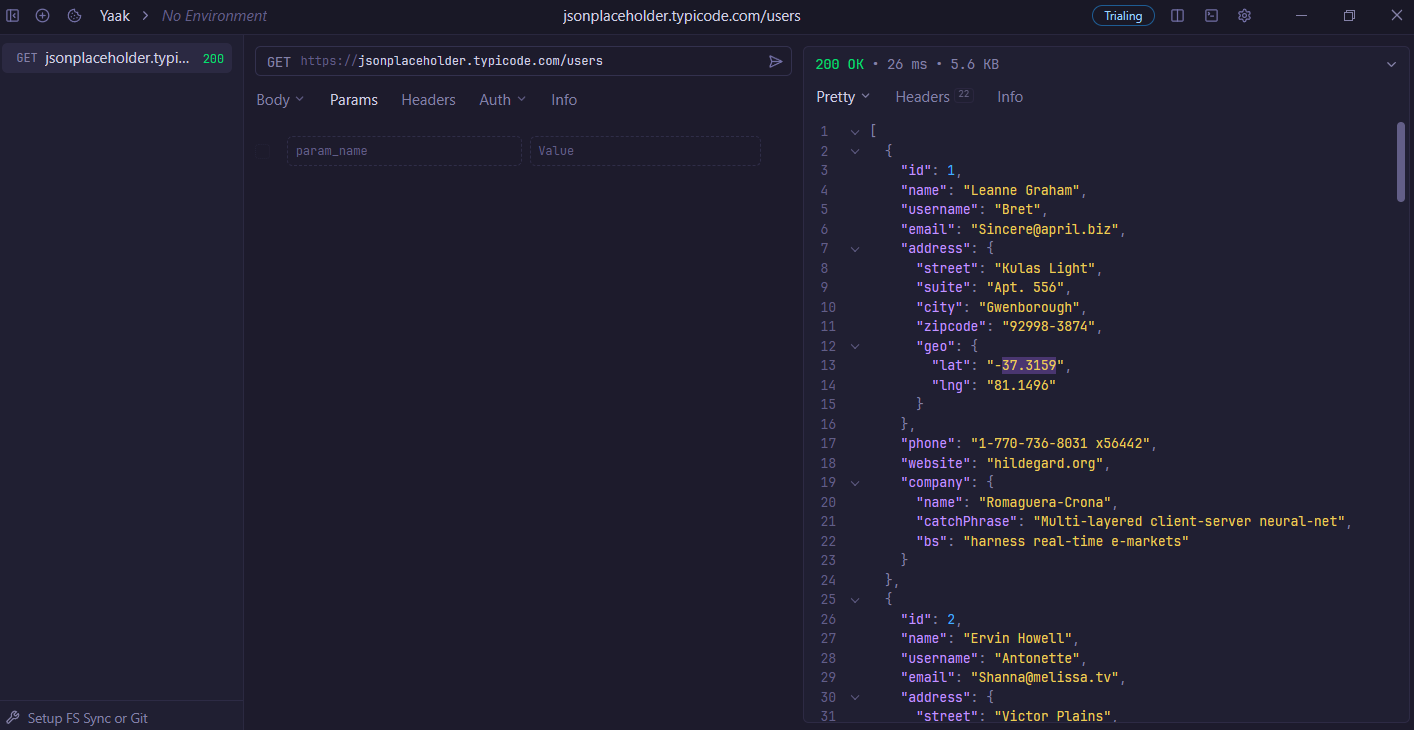Toggle the sidebar collapse icon

pos(13,16)
